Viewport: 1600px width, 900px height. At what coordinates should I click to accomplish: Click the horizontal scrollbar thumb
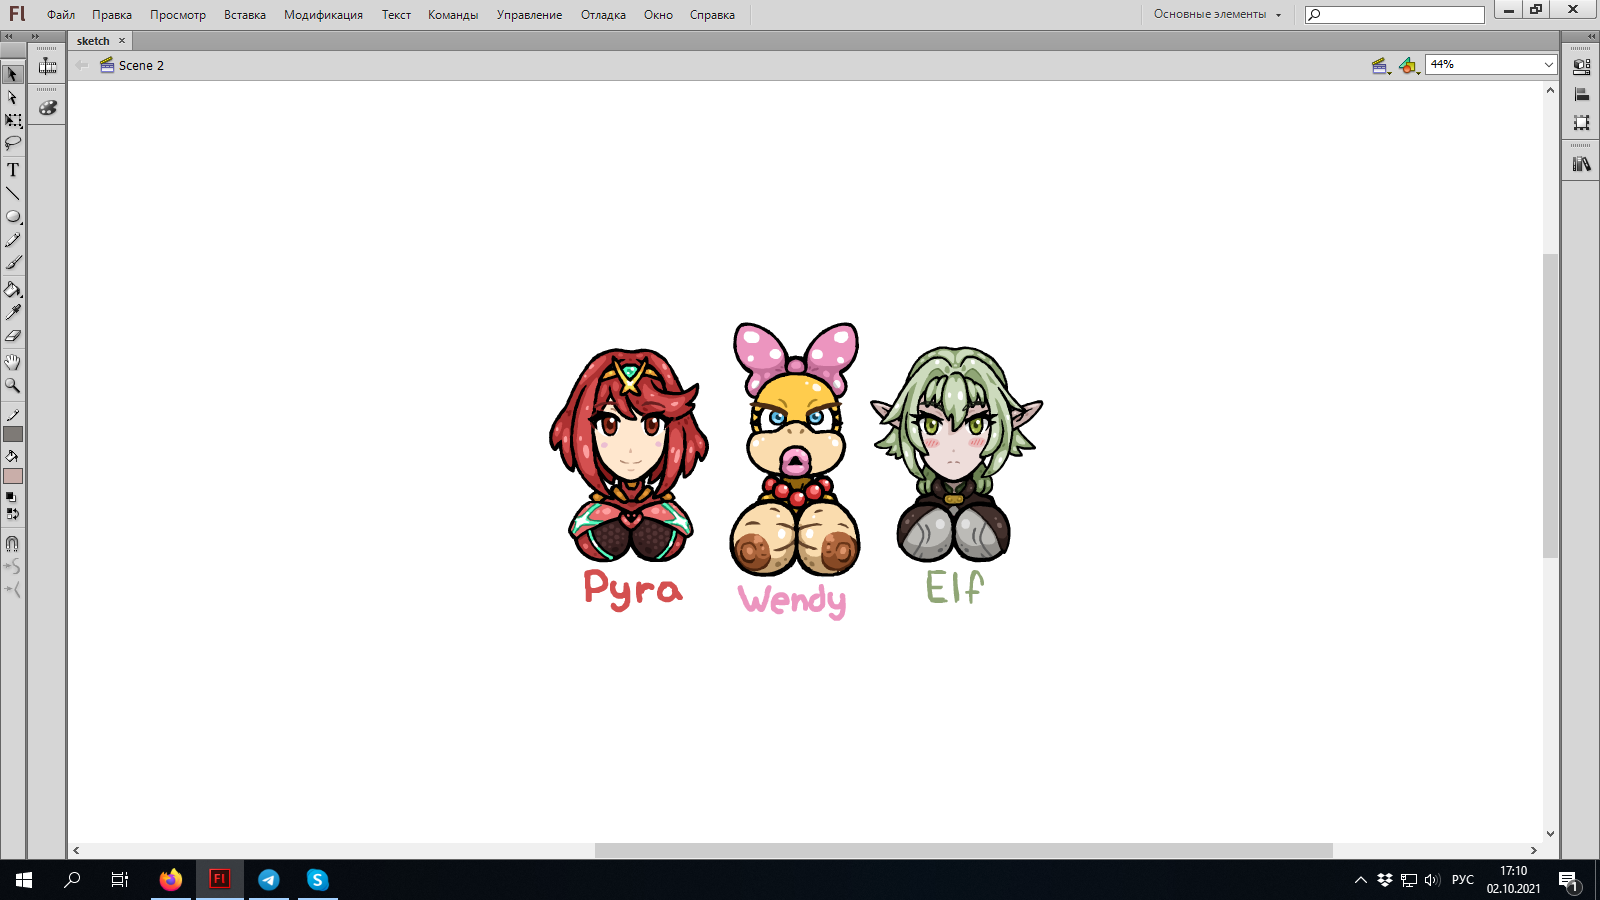coord(964,850)
